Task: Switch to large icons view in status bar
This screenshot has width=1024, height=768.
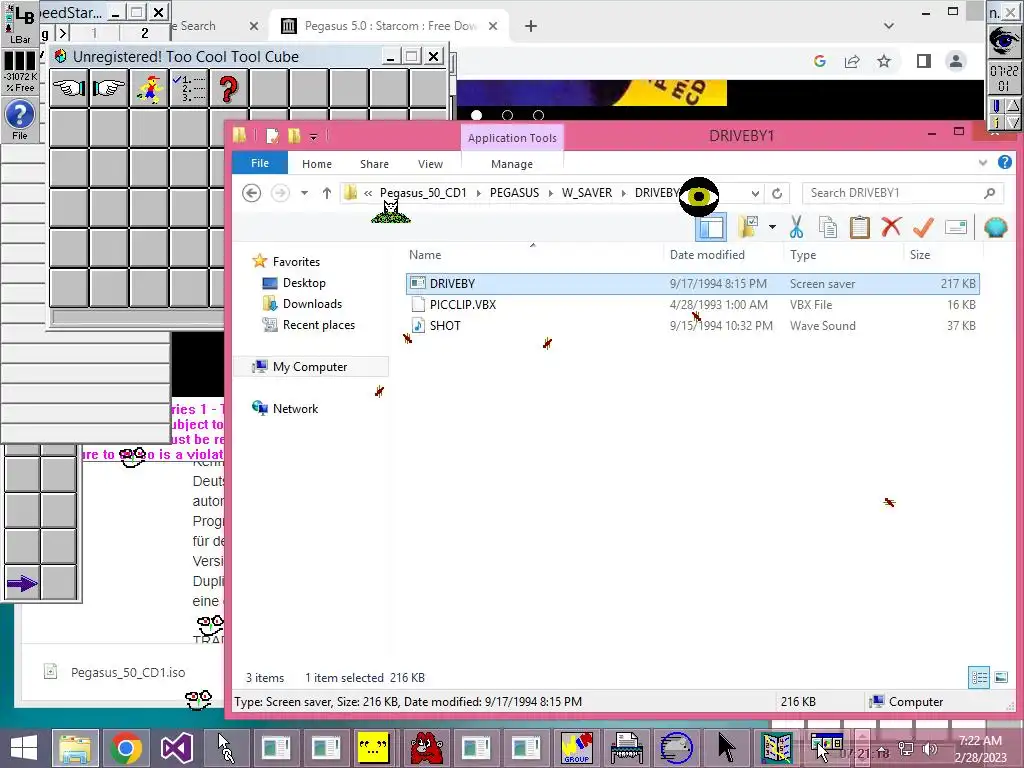Action: (1001, 677)
